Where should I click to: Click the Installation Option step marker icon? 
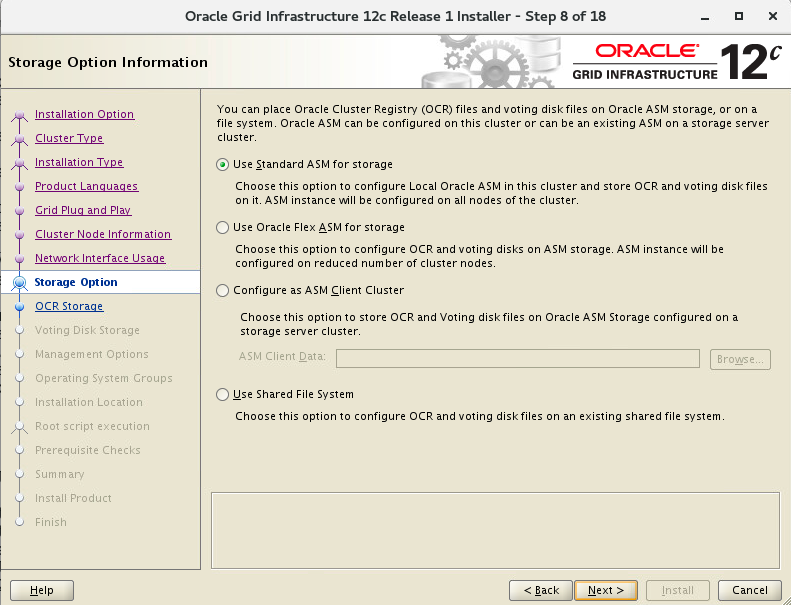[x=19, y=116]
